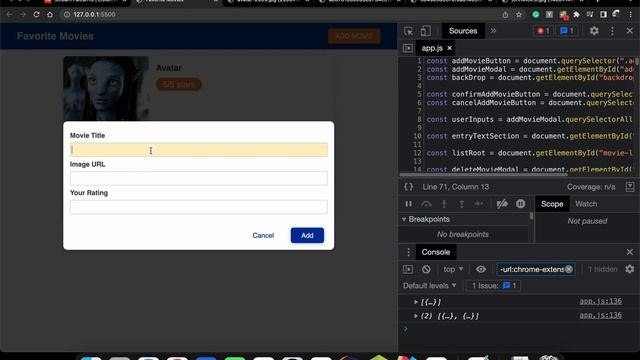Click the Your Rating input field
Viewport: 640px width, 360px height.
click(198, 207)
